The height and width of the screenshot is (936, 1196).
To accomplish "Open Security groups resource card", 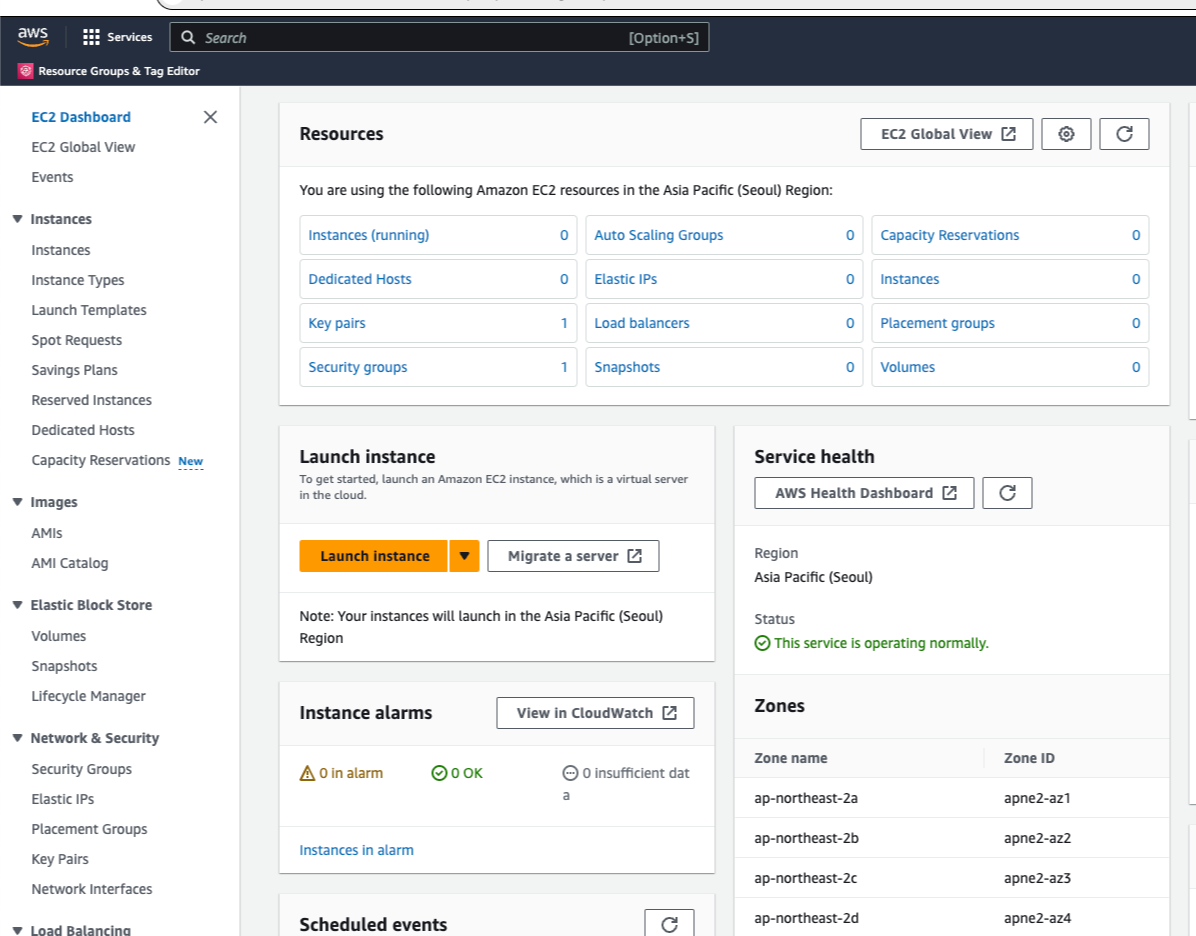I will 438,367.
